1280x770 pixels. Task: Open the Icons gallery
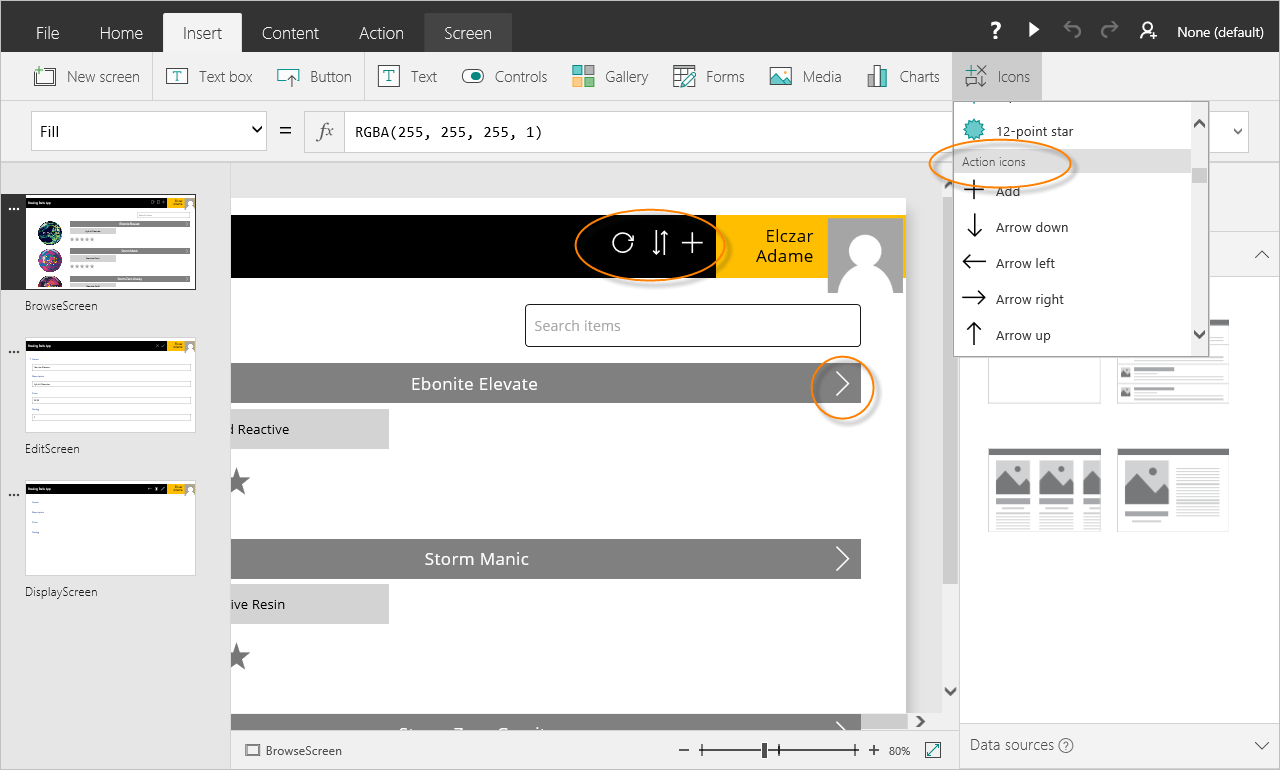pyautogui.click(x=996, y=76)
